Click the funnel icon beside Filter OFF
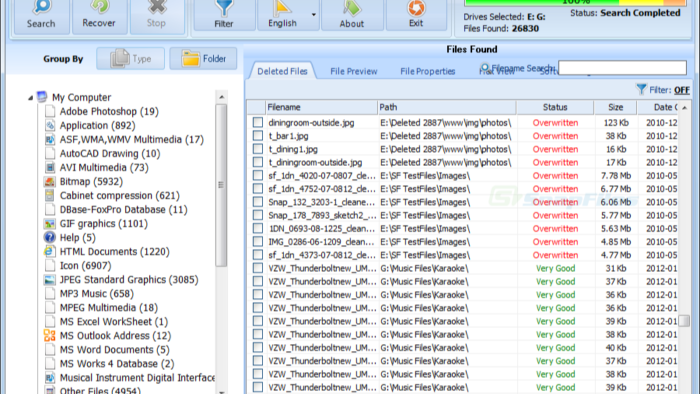 click(642, 90)
